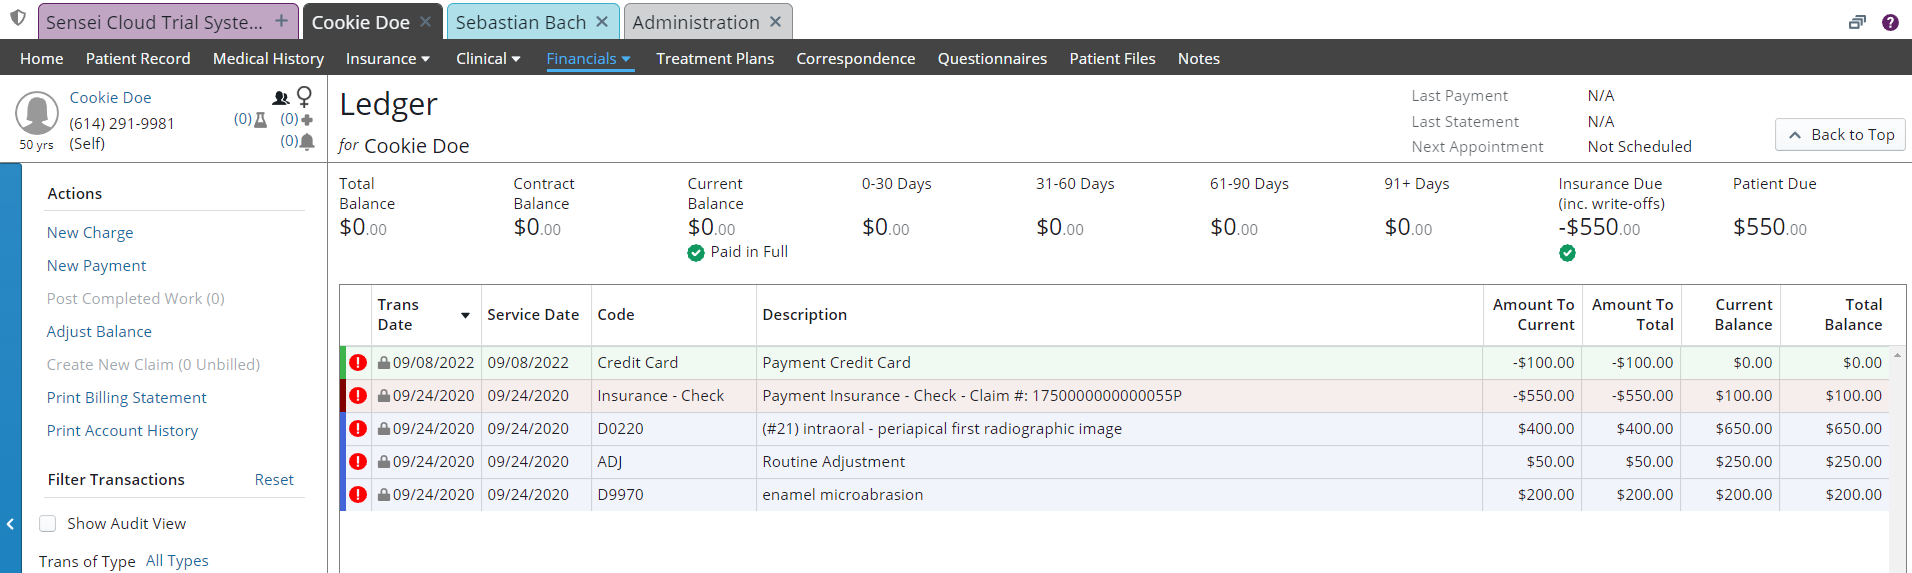Open the Treatment Plans menu item
Screen dimensions: 1912x573
pyautogui.click(x=714, y=59)
